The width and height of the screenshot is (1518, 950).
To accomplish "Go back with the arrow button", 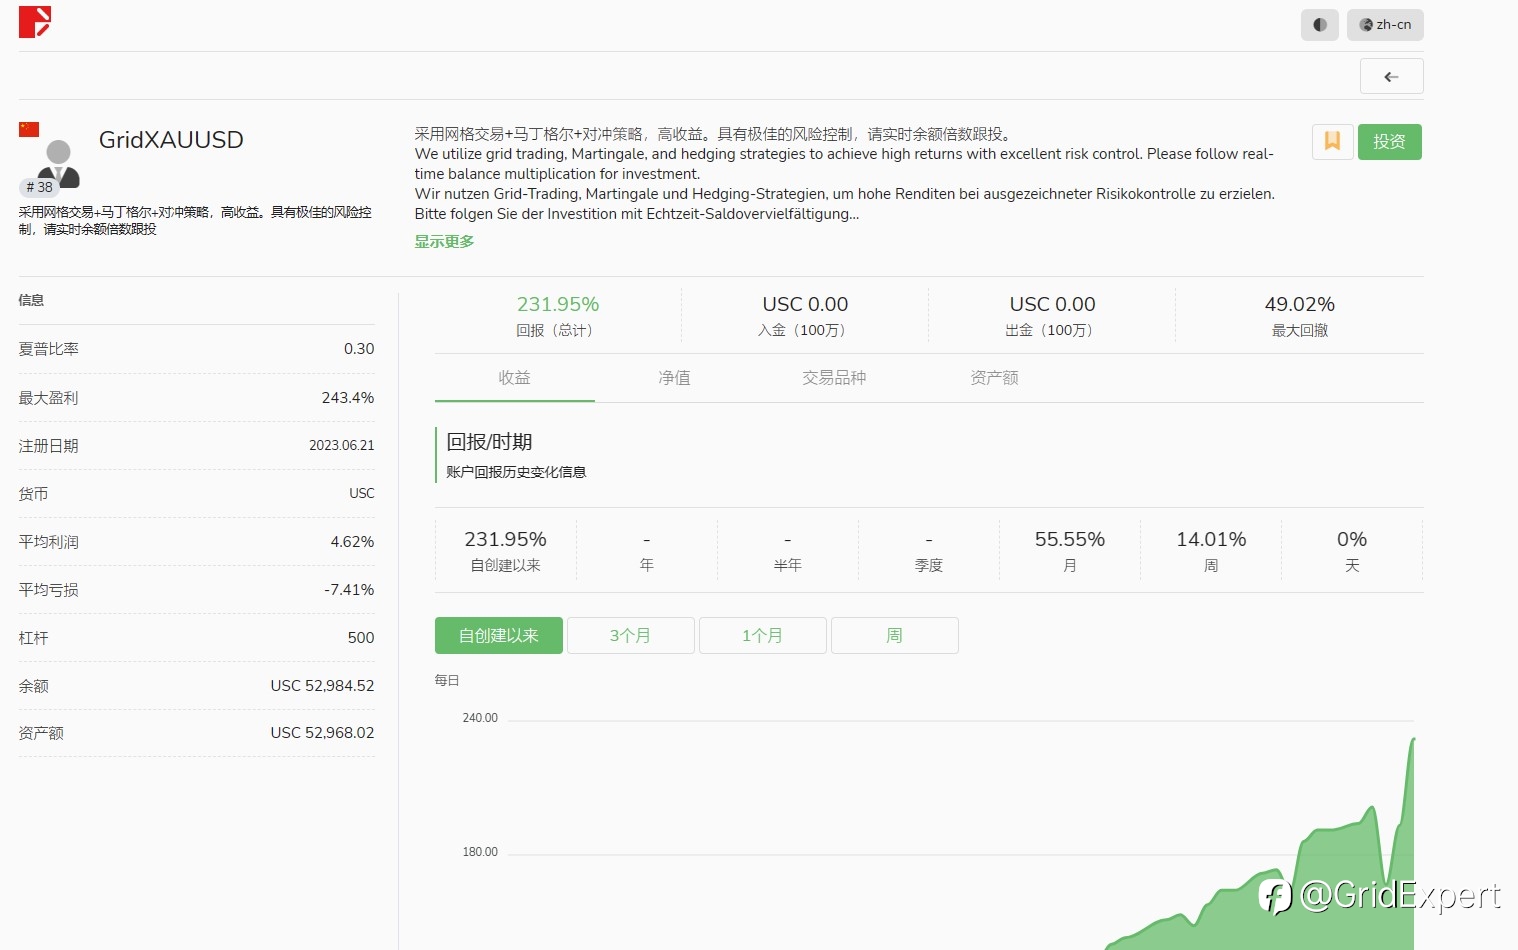I will pyautogui.click(x=1391, y=76).
